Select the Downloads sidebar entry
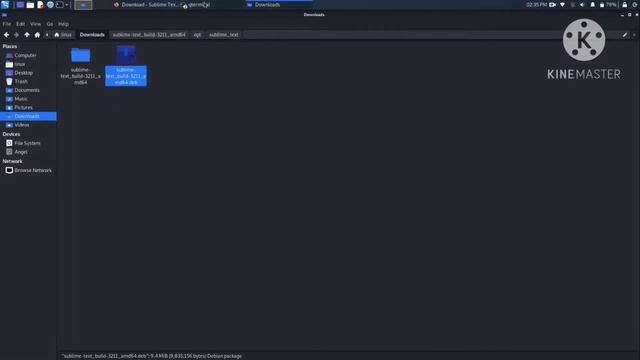Image resolution: width=640 pixels, height=360 pixels. (x=28, y=116)
